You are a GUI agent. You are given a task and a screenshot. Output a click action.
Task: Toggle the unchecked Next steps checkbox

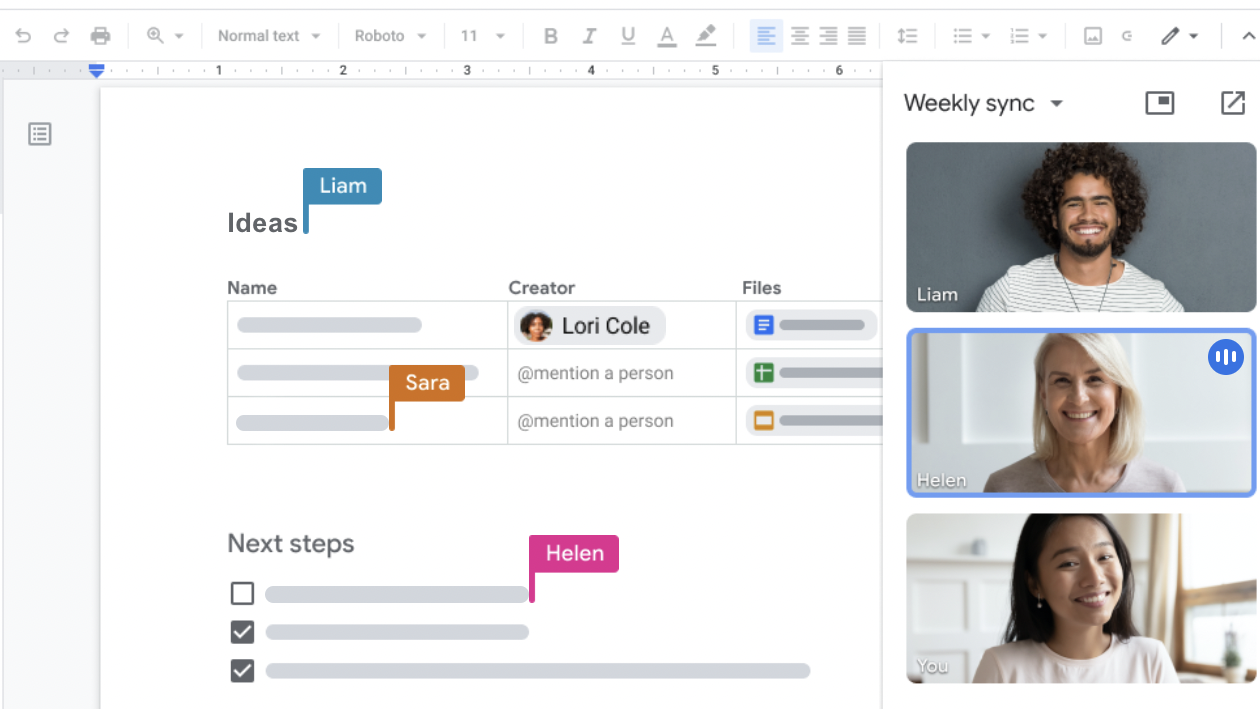(242, 593)
